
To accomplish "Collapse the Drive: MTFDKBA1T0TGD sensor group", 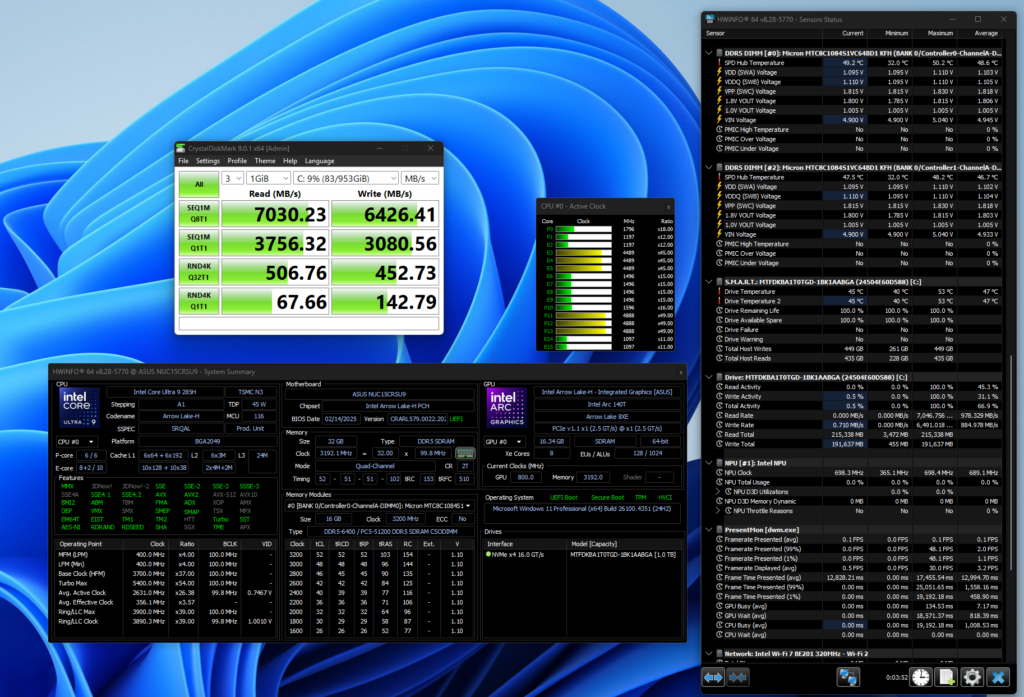I will pos(709,377).
